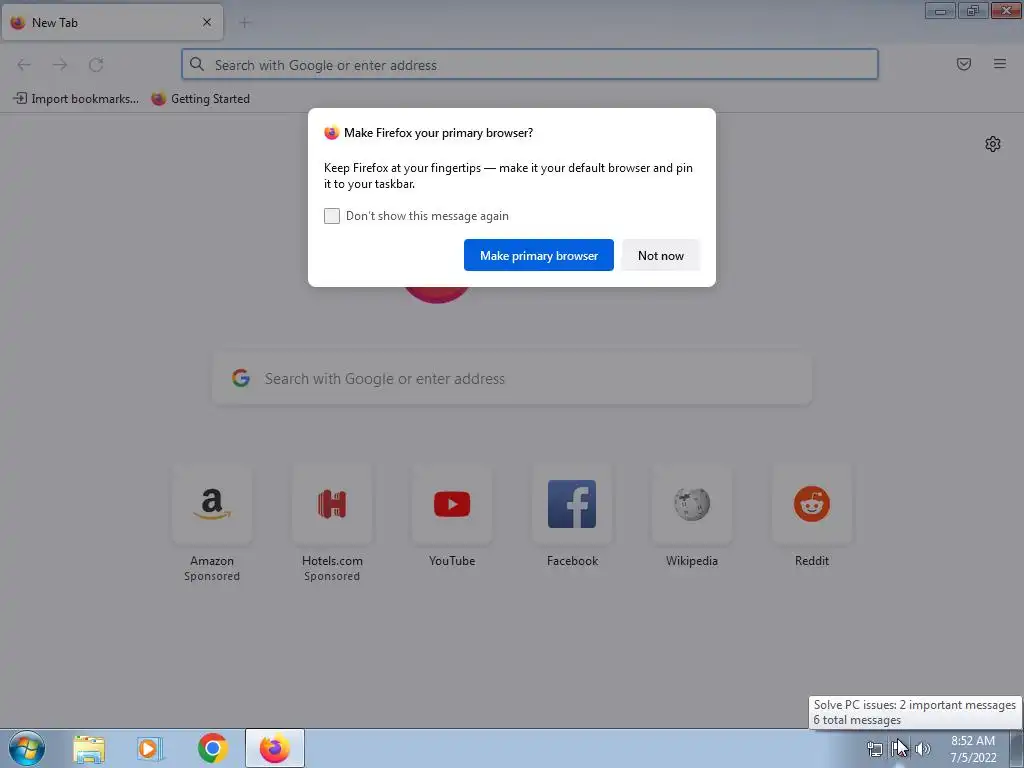Viewport: 1024px width, 768px height.
Task: Open the network tray icon
Action: [x=874, y=748]
